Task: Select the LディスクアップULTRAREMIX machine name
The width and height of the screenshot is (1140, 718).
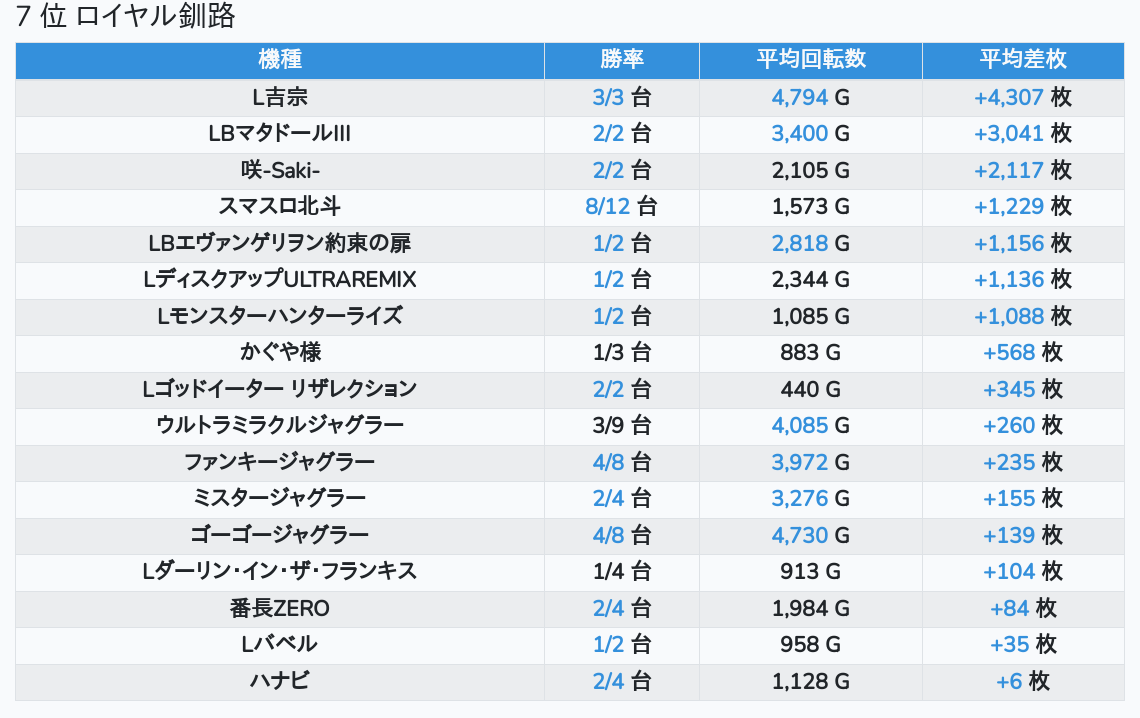Action: [280, 280]
